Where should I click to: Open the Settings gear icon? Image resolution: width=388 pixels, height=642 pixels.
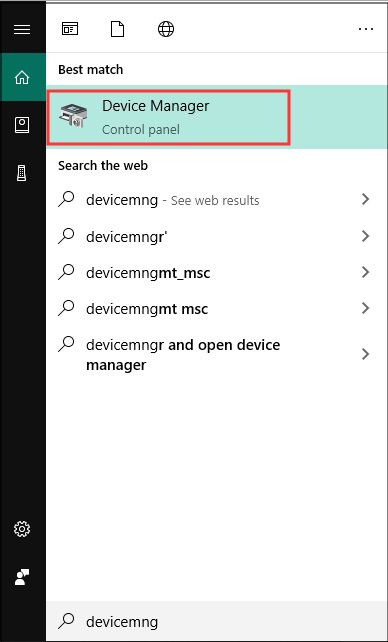[22, 529]
